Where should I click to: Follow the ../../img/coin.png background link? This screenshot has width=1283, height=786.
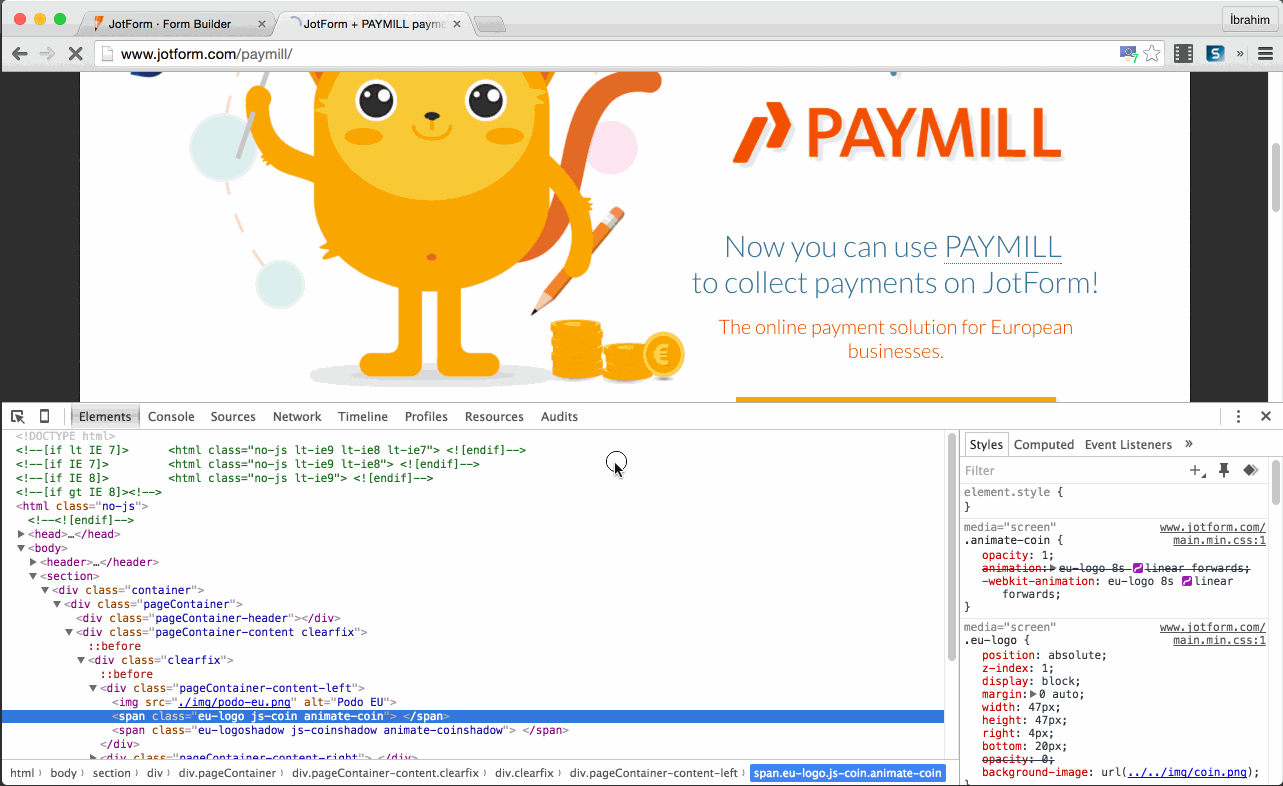1188,773
